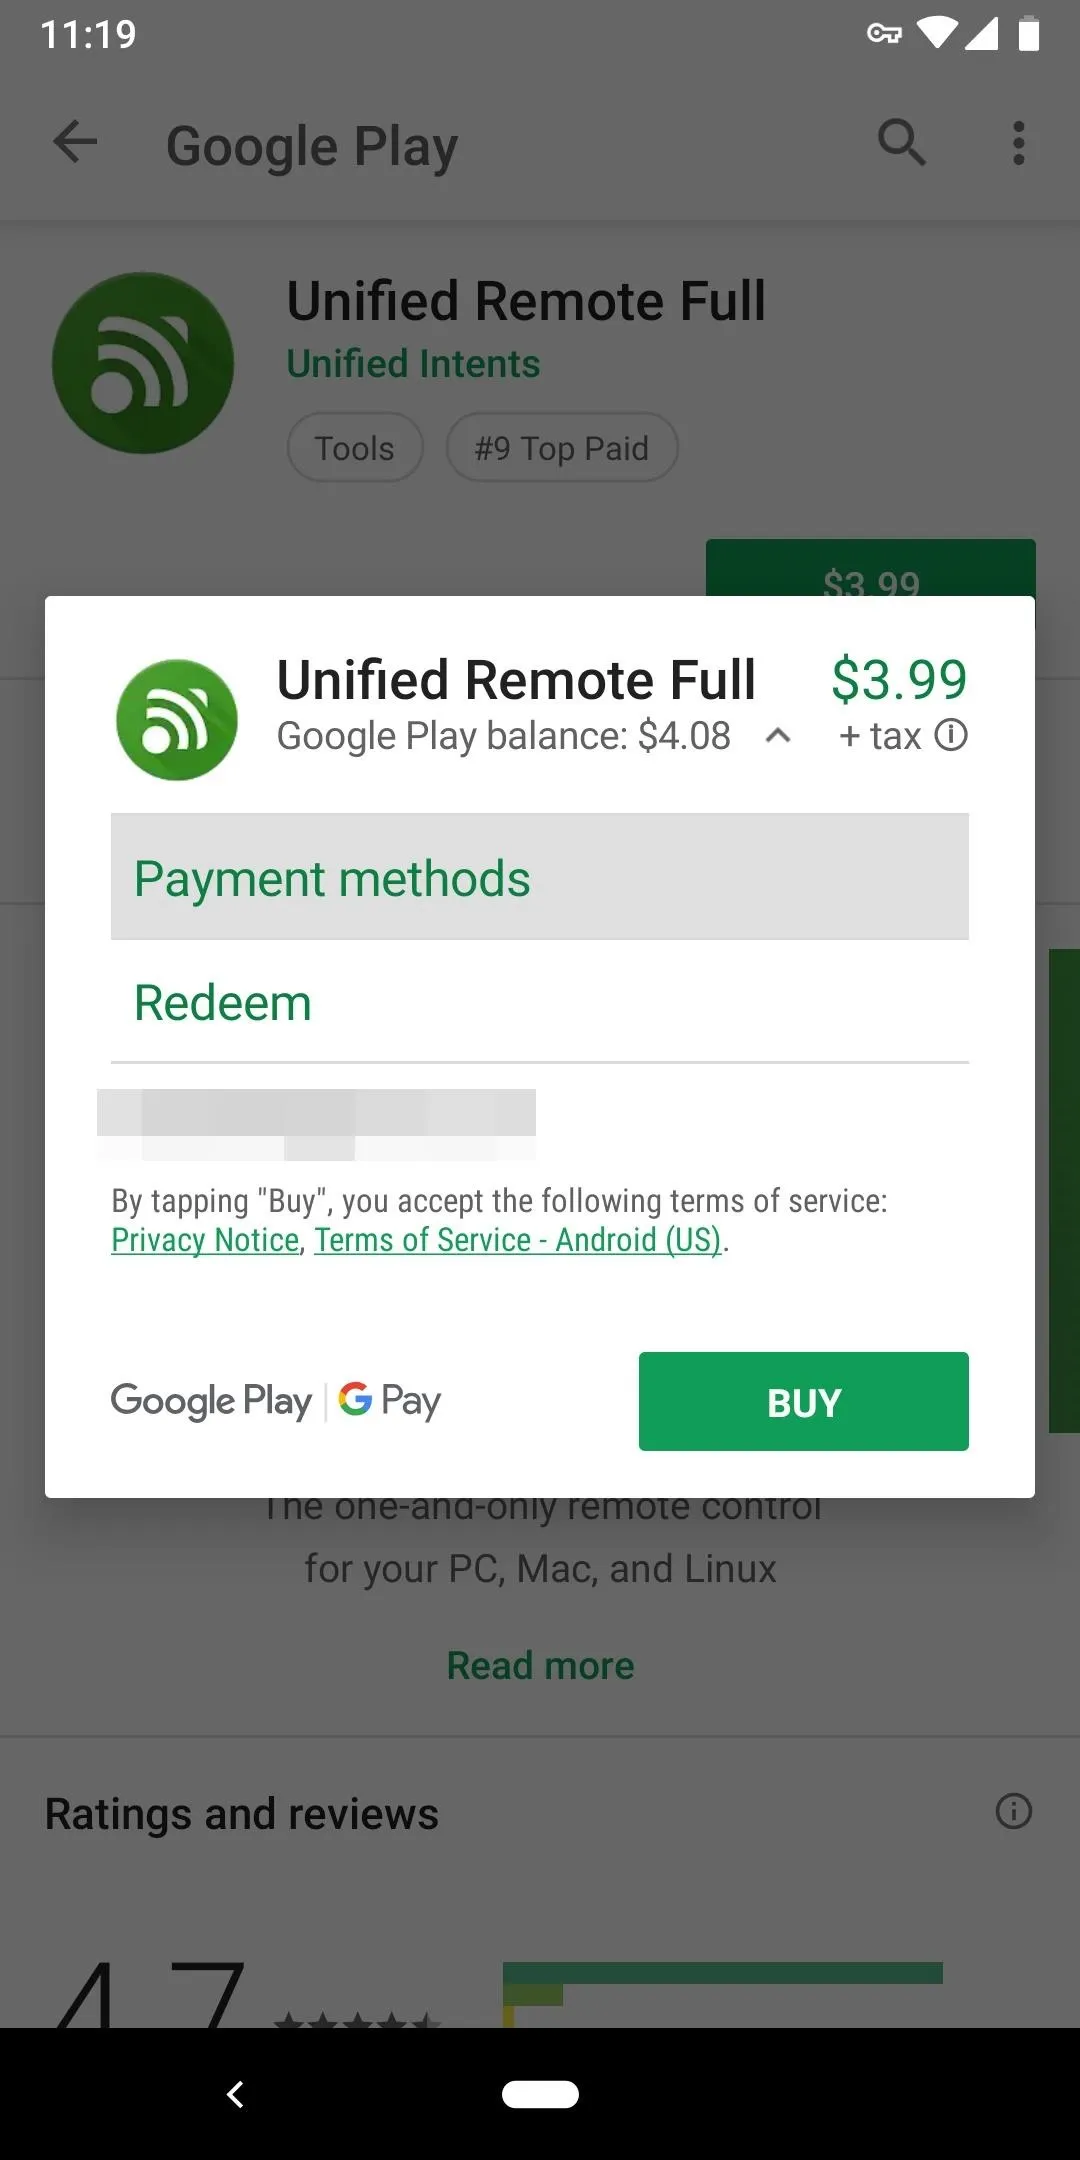Open Unified Intents developer page
This screenshot has width=1080, height=2160.
(x=413, y=364)
